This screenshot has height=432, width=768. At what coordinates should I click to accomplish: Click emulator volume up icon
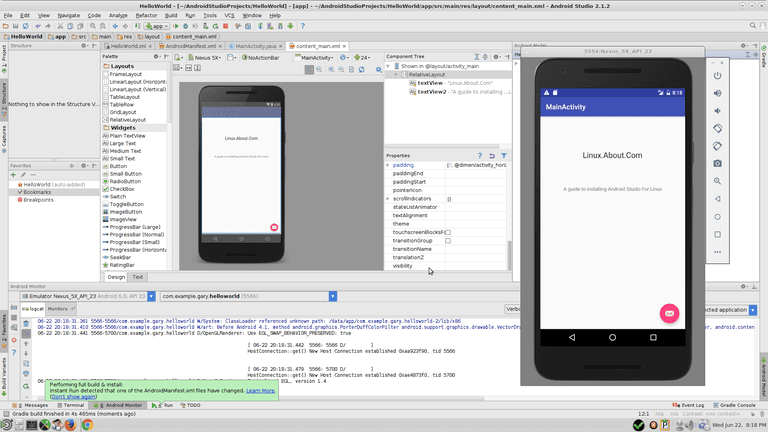(717, 93)
